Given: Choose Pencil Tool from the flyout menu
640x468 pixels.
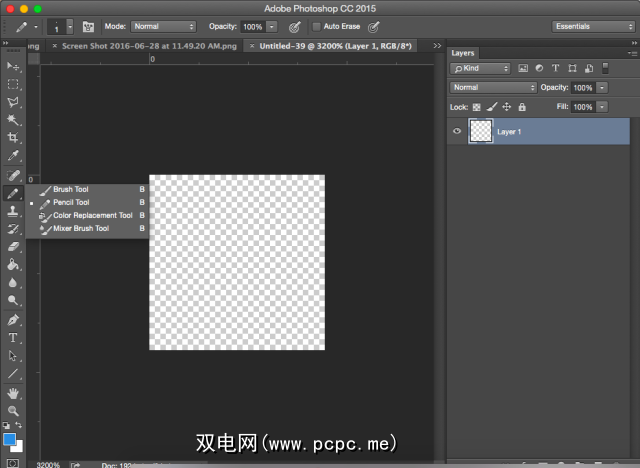Looking at the screenshot, I should pyautogui.click(x=71, y=202).
